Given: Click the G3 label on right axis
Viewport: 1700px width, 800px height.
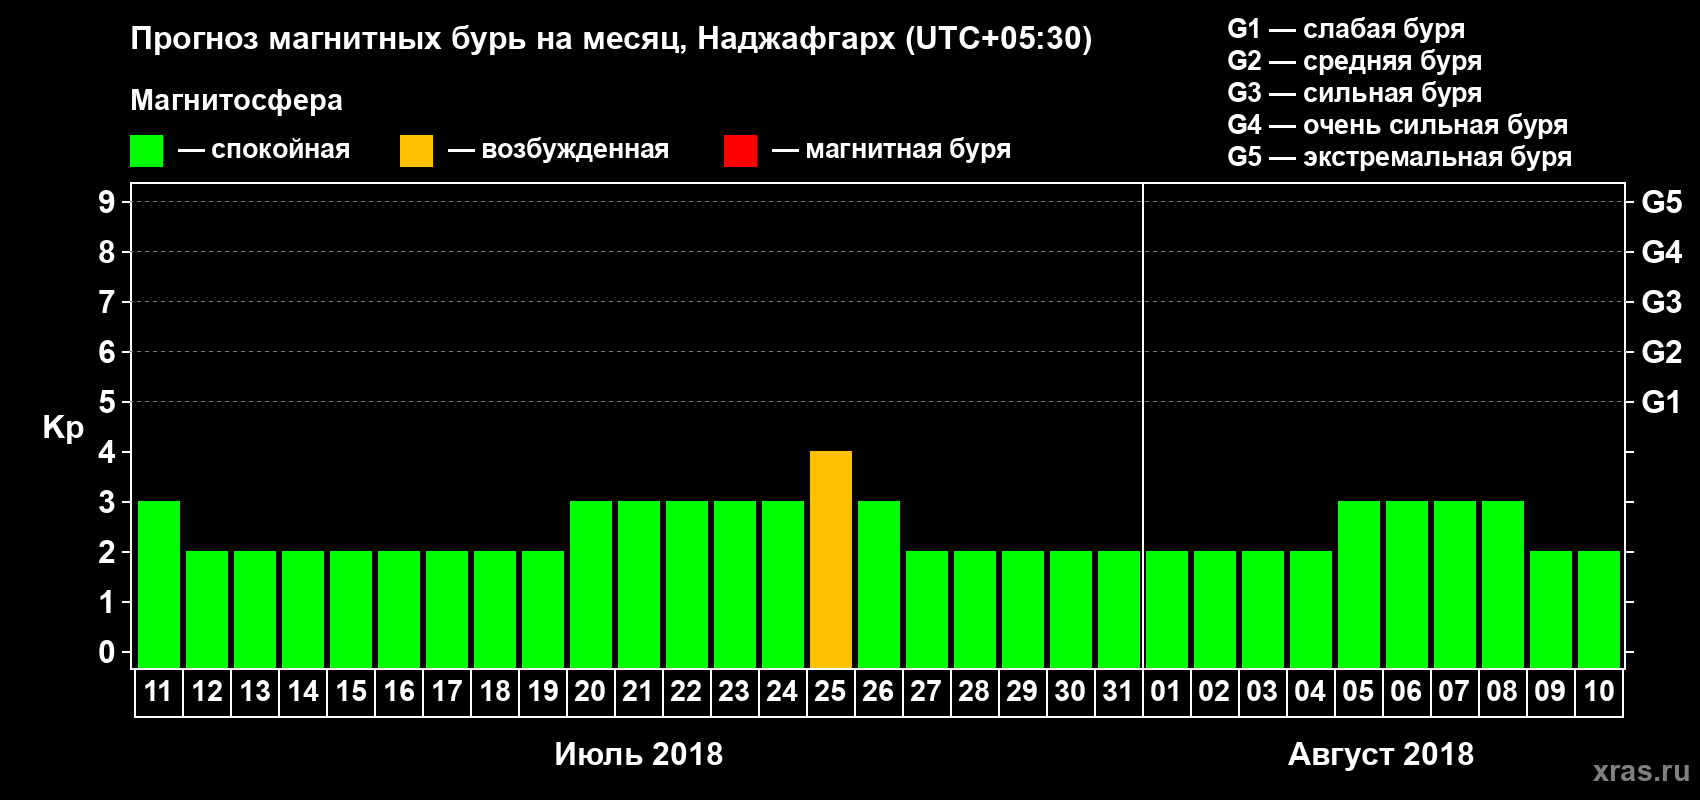Looking at the screenshot, I should coord(1662,302).
